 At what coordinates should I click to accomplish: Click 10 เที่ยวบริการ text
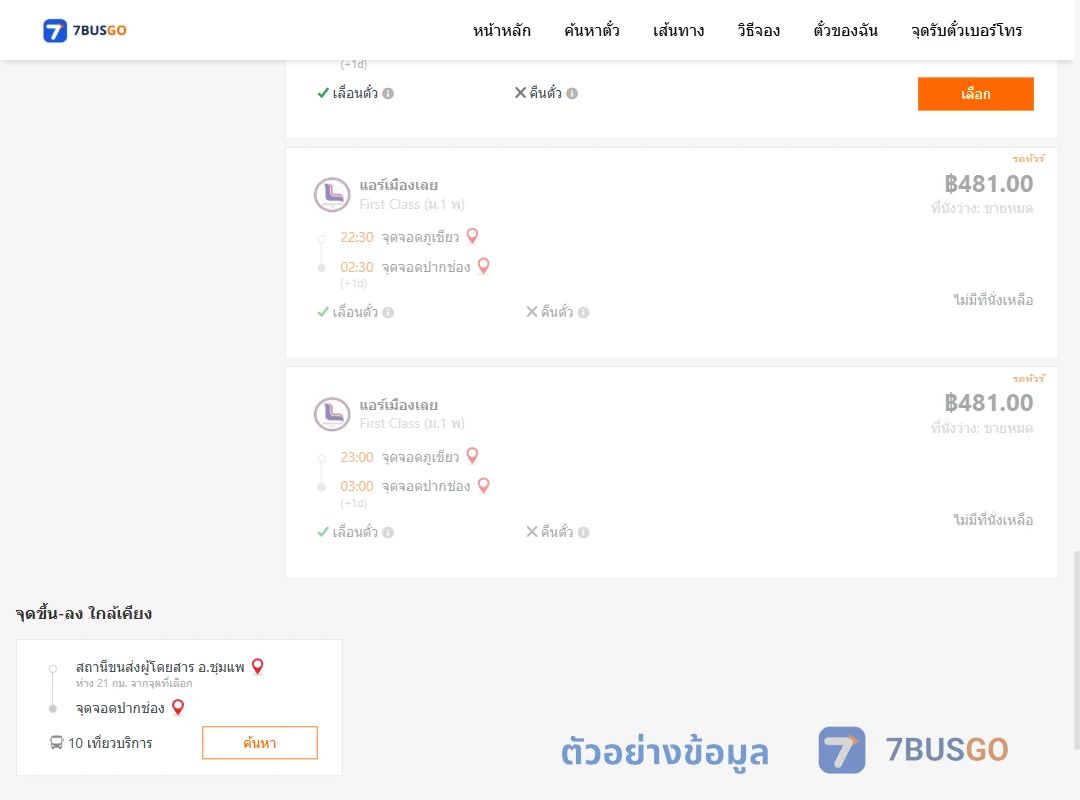click(x=110, y=743)
